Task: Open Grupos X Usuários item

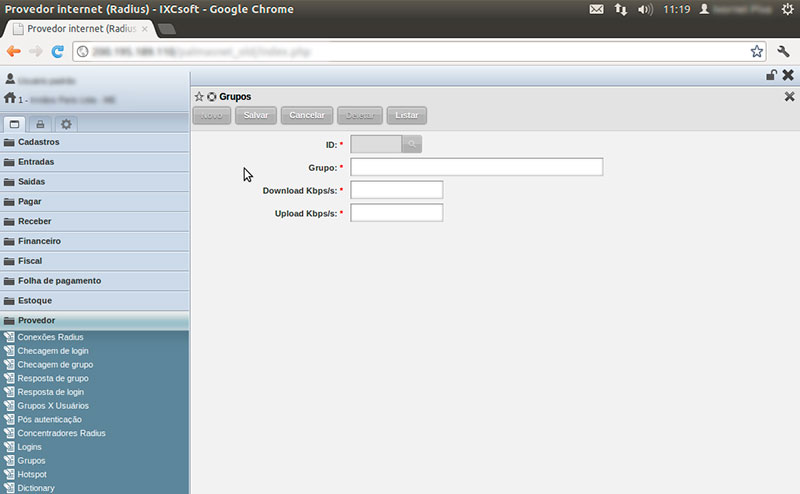Action: click(x=53, y=406)
